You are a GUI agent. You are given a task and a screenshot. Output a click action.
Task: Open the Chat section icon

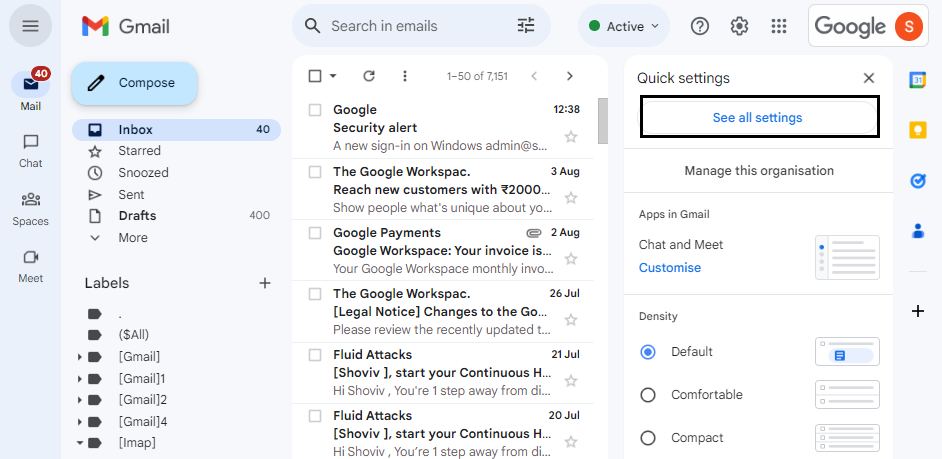pyautogui.click(x=31, y=142)
